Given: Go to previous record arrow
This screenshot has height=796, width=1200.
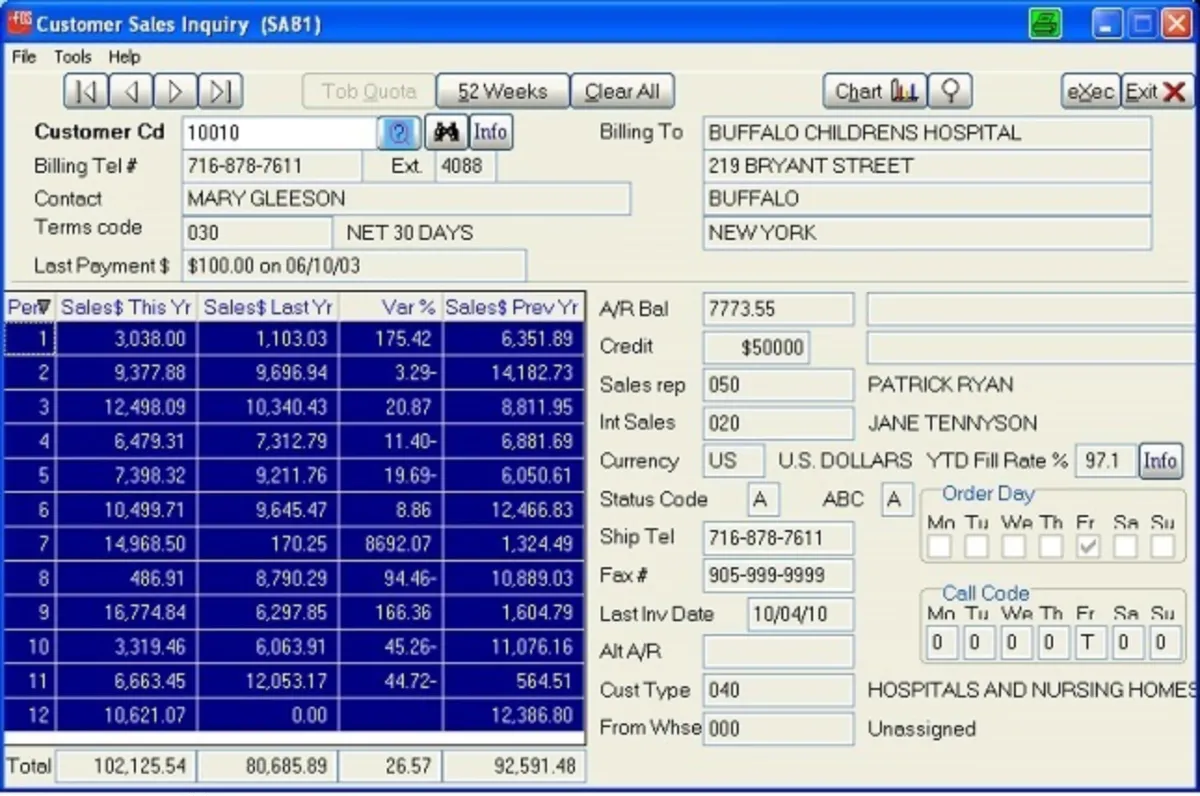Looking at the screenshot, I should click(x=131, y=92).
